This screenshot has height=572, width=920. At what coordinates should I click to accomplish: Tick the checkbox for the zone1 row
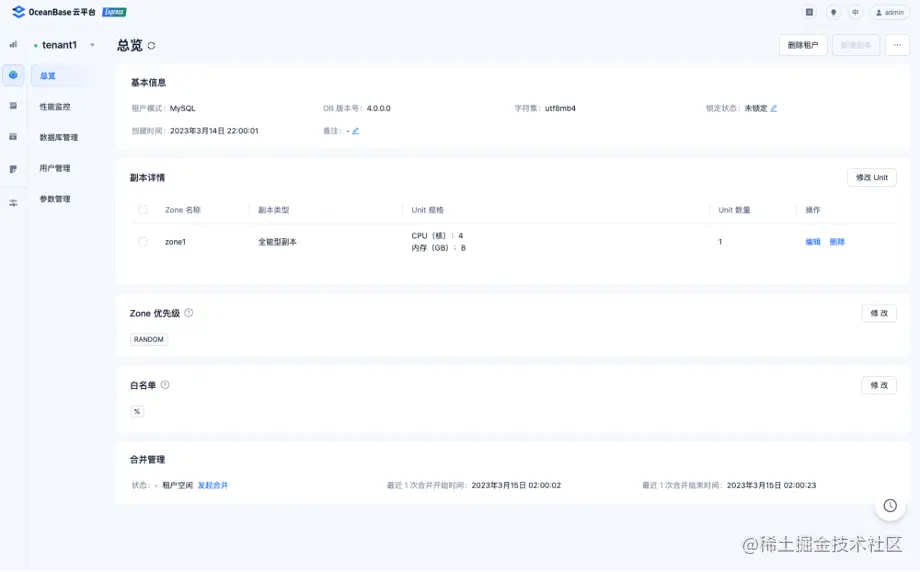[x=143, y=242]
